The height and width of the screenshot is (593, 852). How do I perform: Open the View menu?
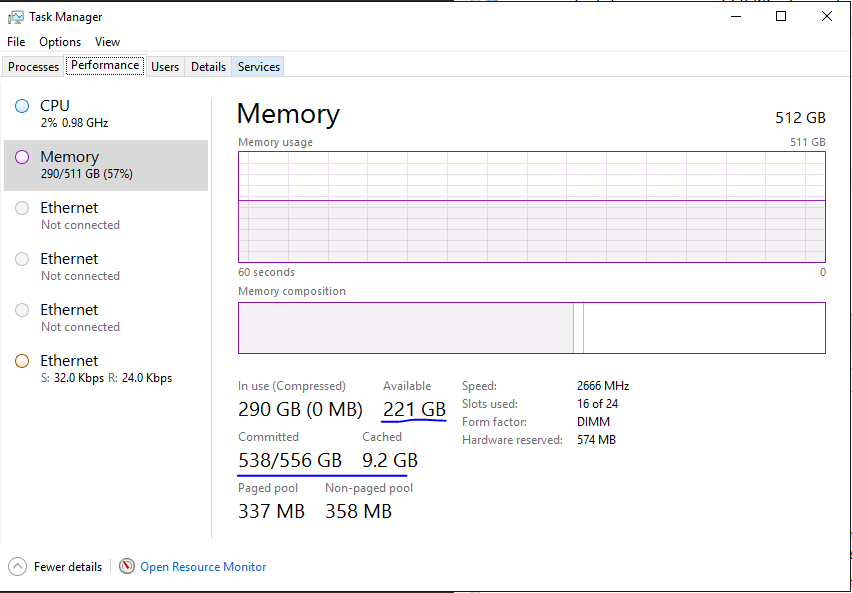click(107, 42)
